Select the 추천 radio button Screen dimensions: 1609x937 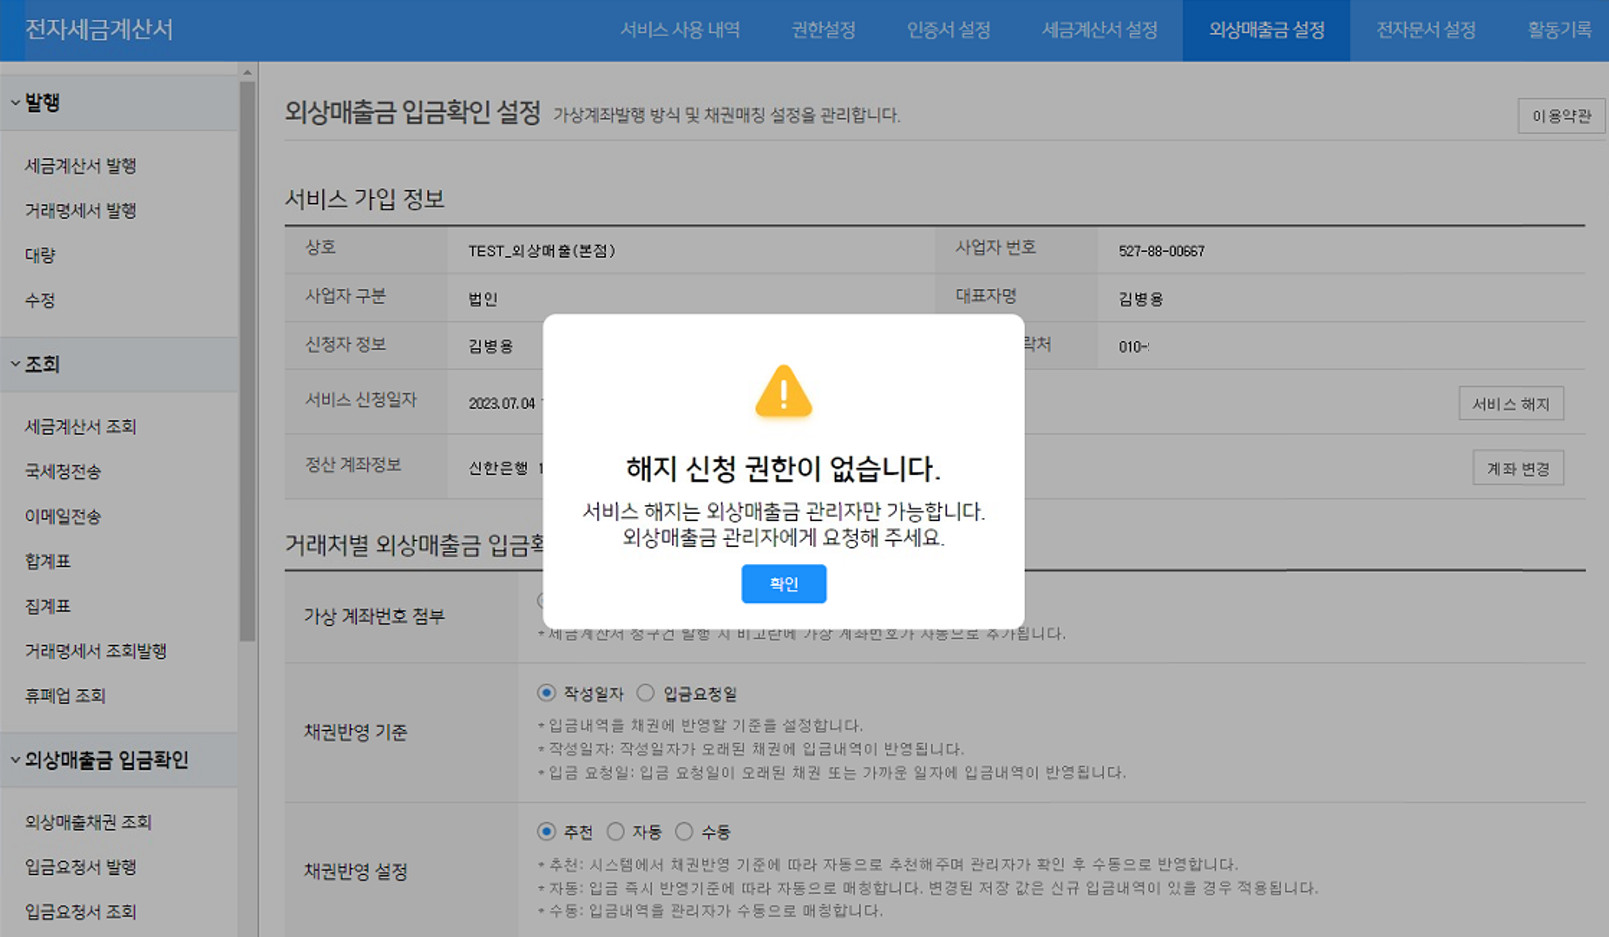point(546,832)
